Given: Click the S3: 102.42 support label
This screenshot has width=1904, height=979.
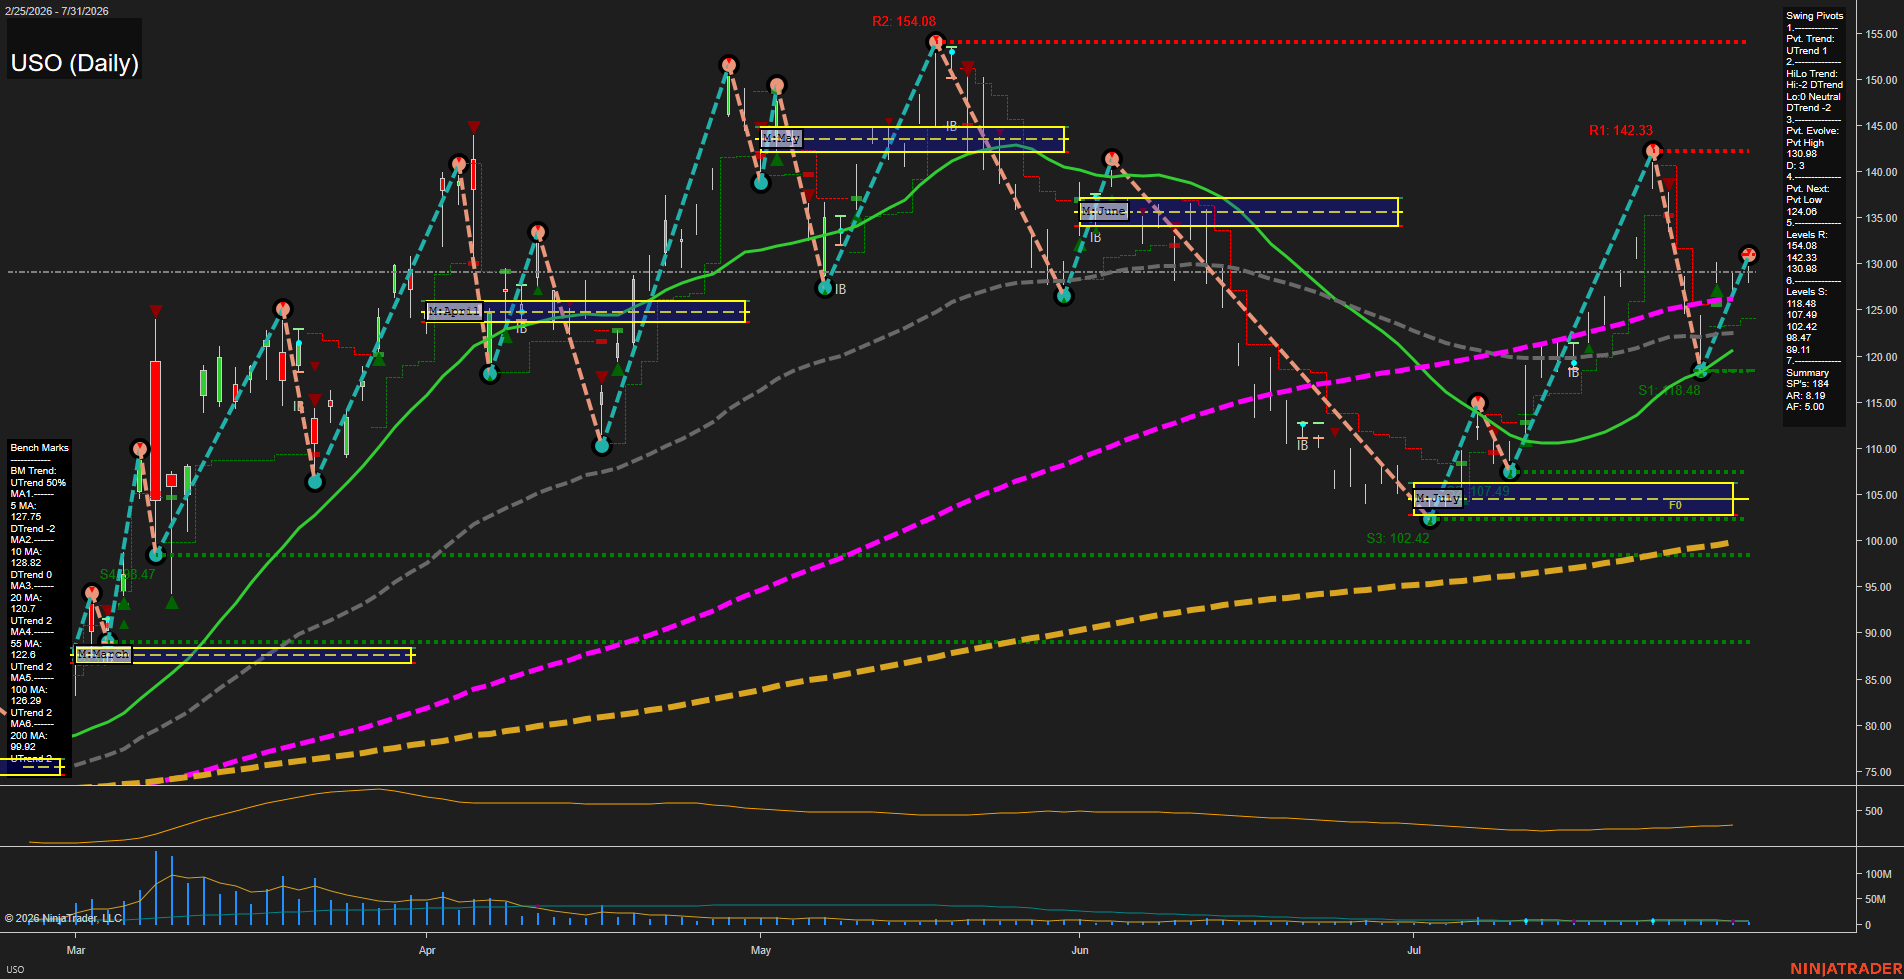Looking at the screenshot, I should (1398, 538).
